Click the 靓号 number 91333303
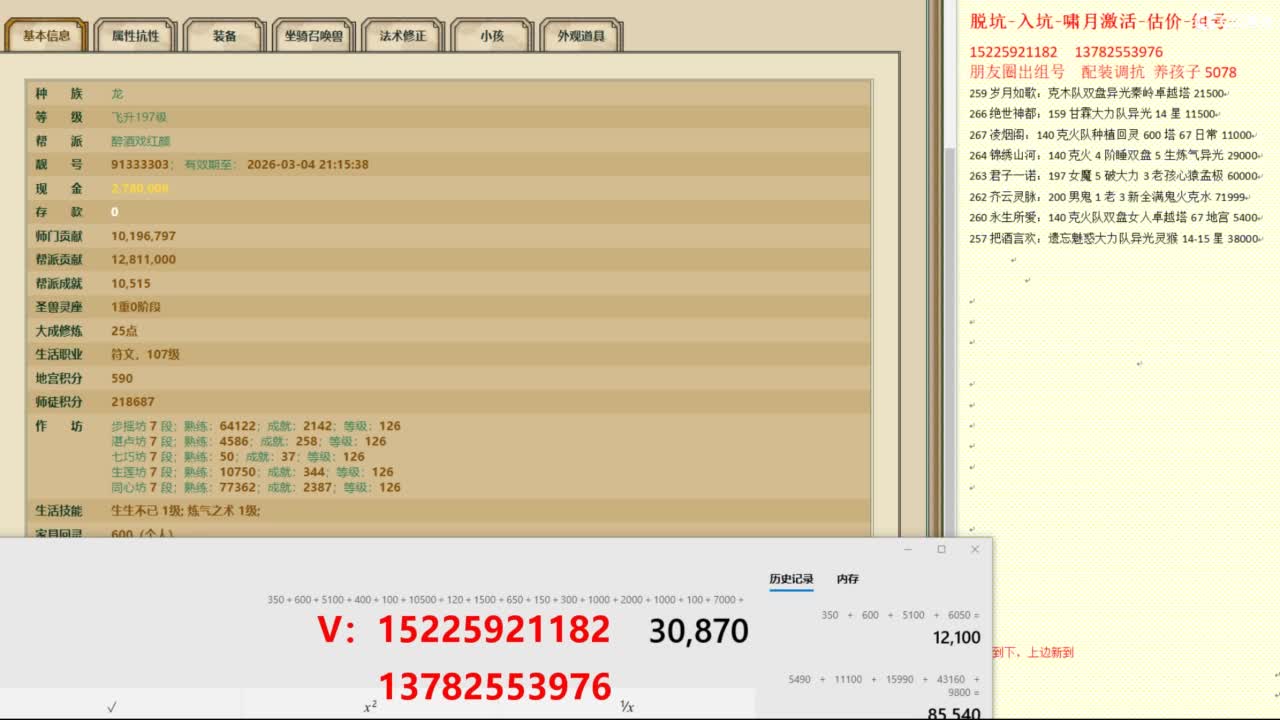This screenshot has width=1280, height=720. [x=140, y=165]
